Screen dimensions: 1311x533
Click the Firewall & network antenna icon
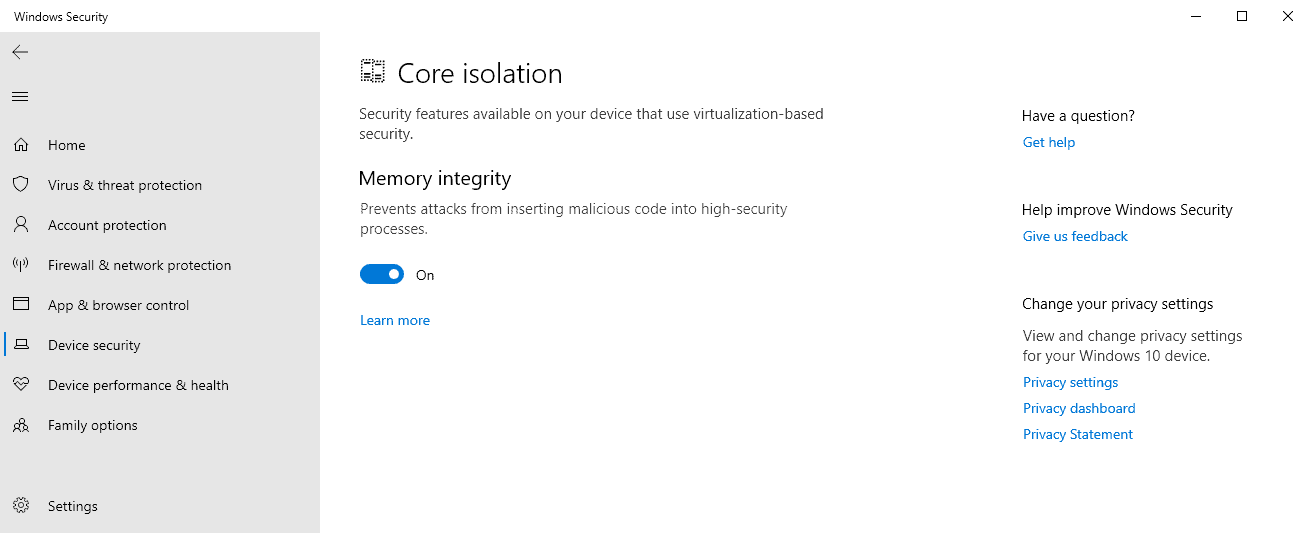coord(20,265)
